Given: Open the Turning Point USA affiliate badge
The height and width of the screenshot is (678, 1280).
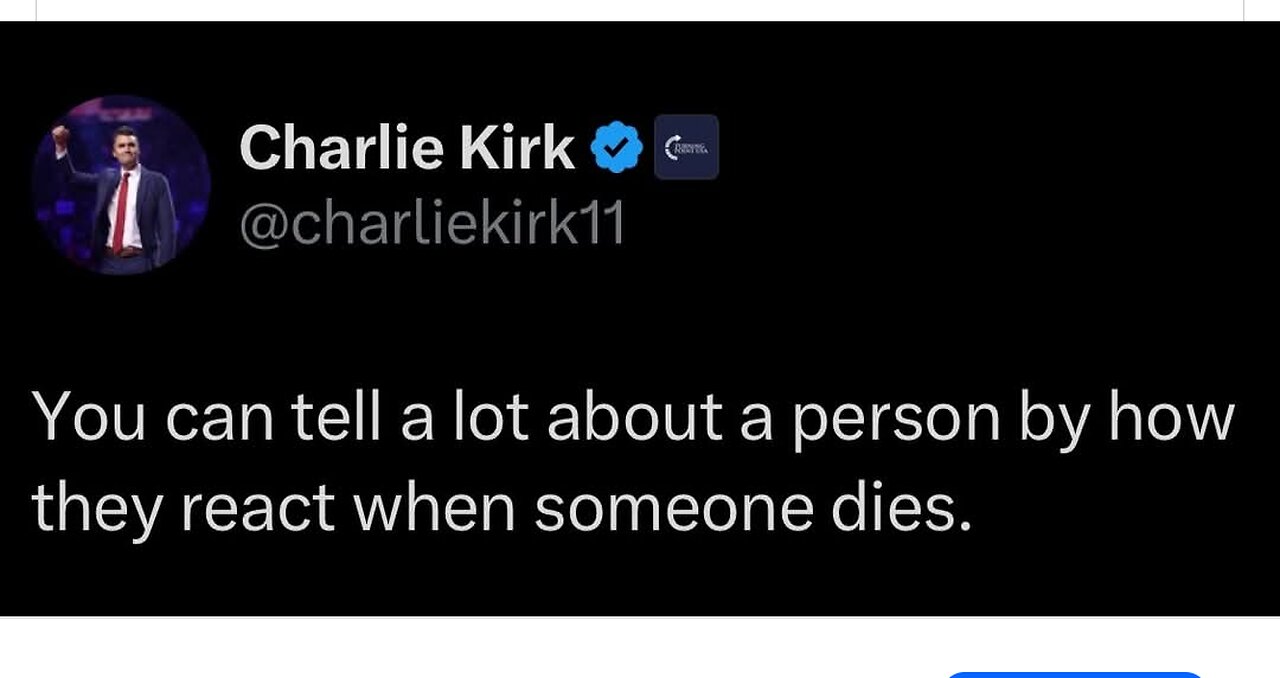Looking at the screenshot, I should [686, 147].
